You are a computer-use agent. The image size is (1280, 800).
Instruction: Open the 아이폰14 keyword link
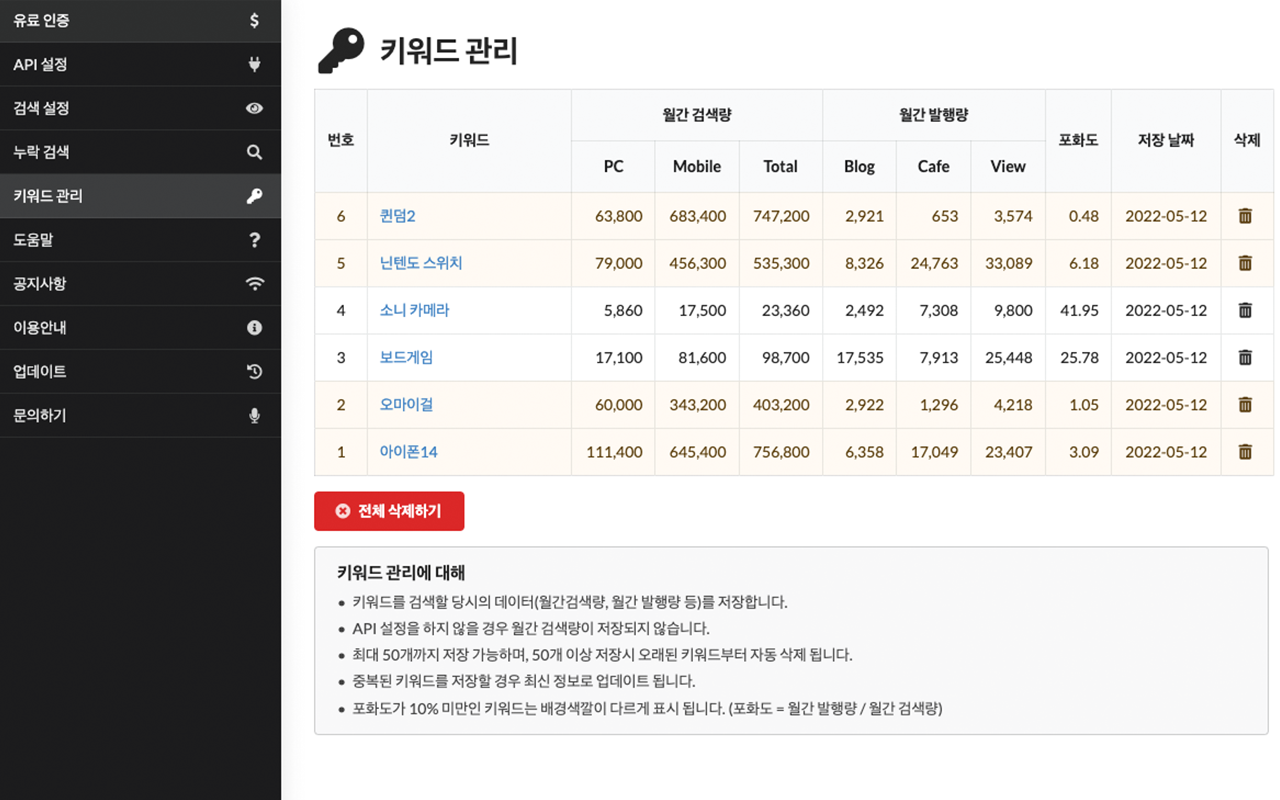[409, 451]
